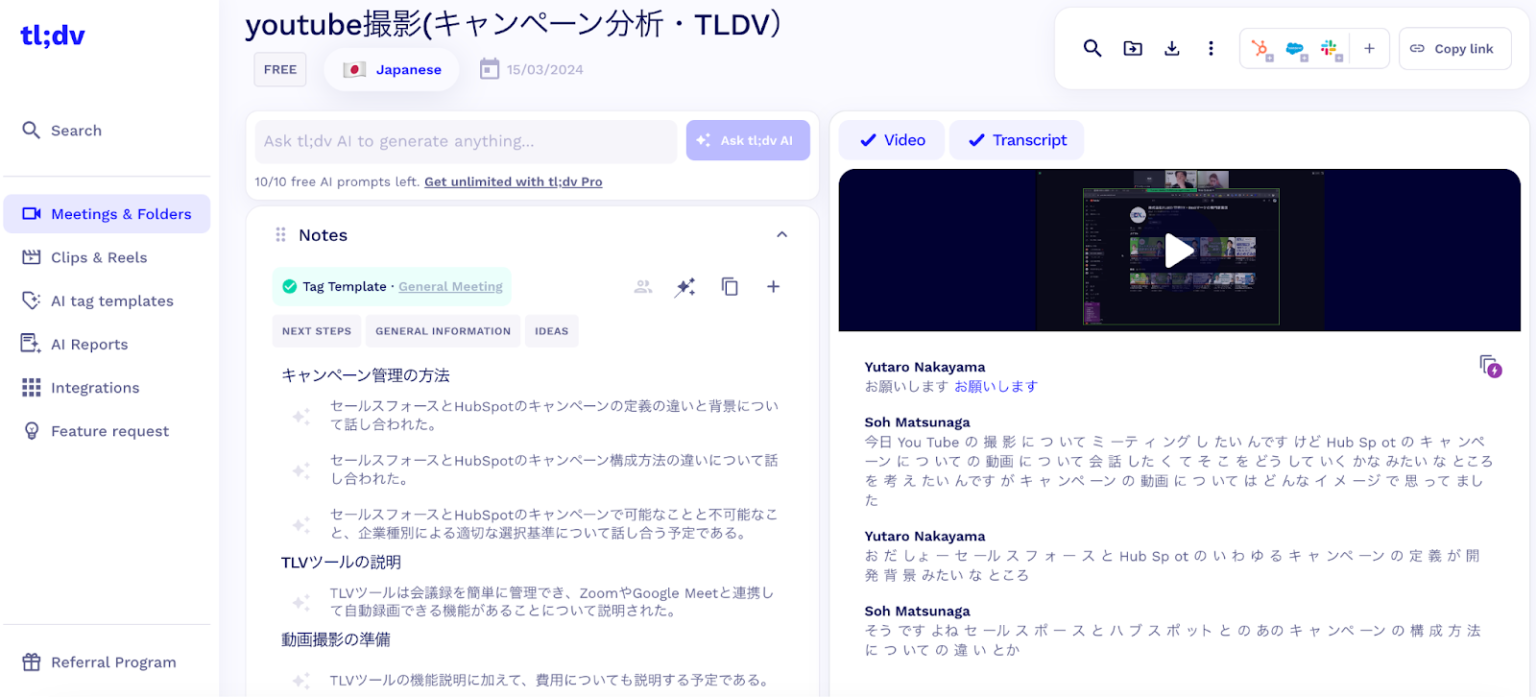Select AI tag templates in the sidebar

coord(111,300)
